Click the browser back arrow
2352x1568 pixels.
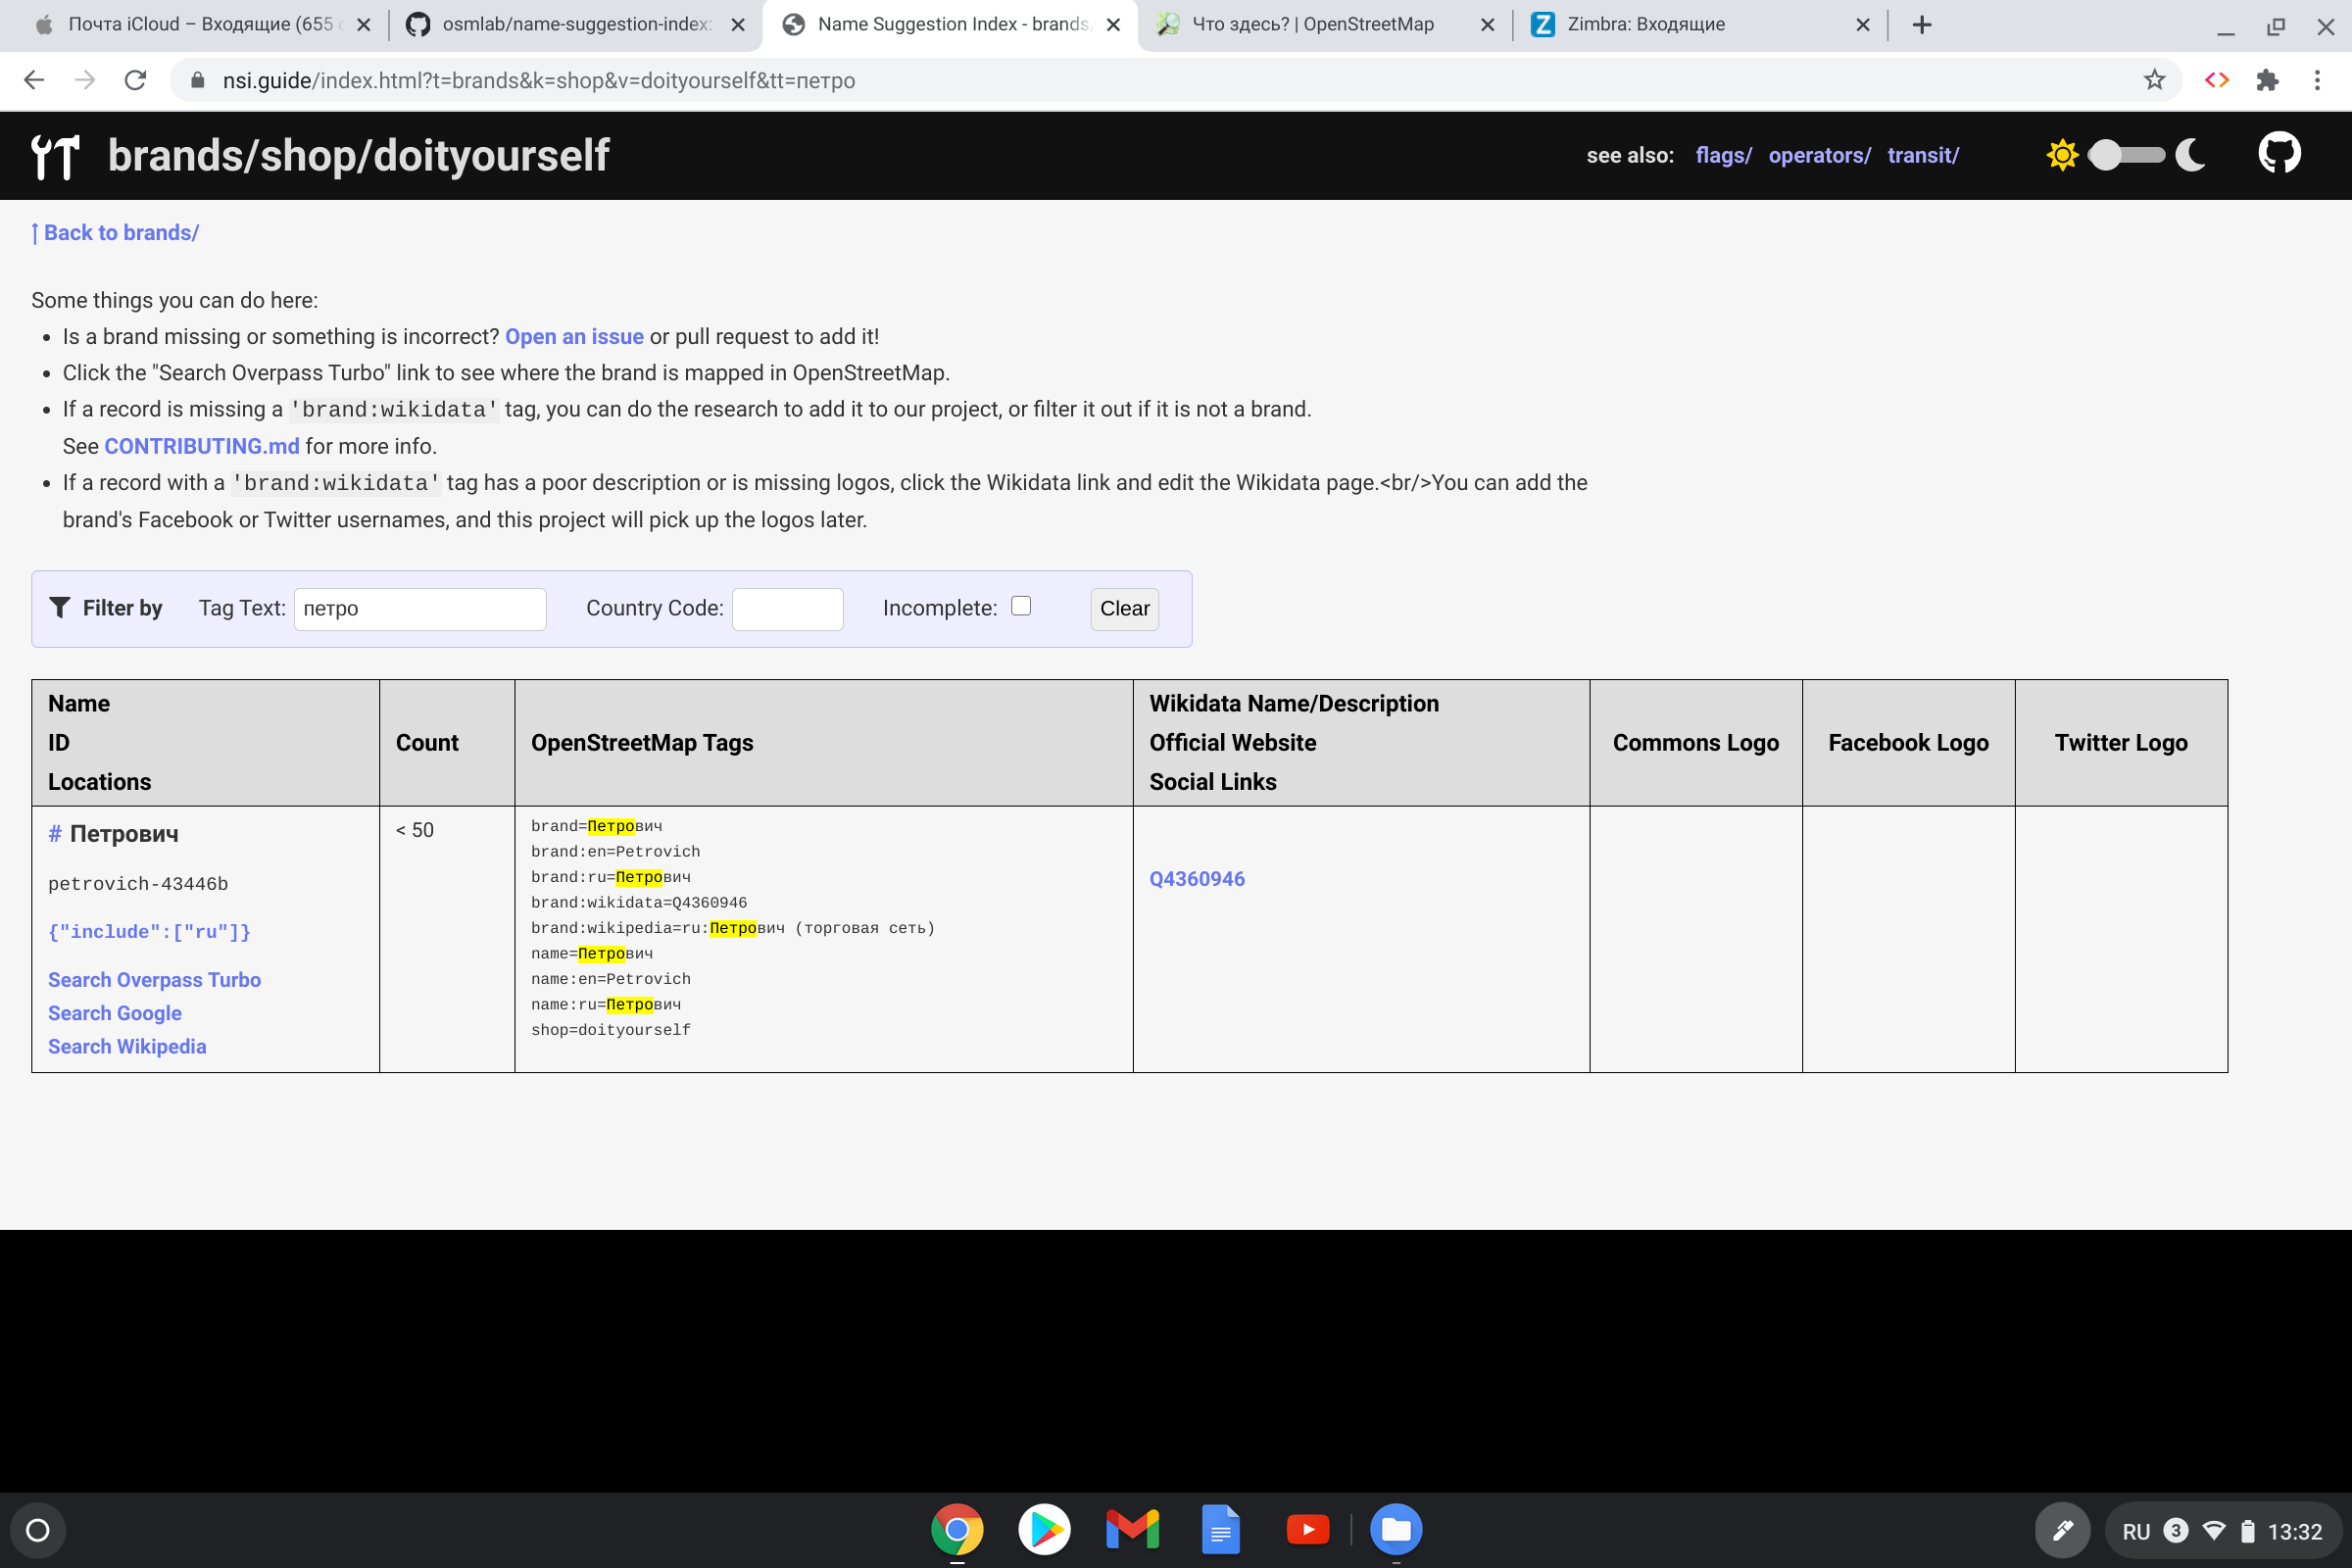(x=34, y=80)
